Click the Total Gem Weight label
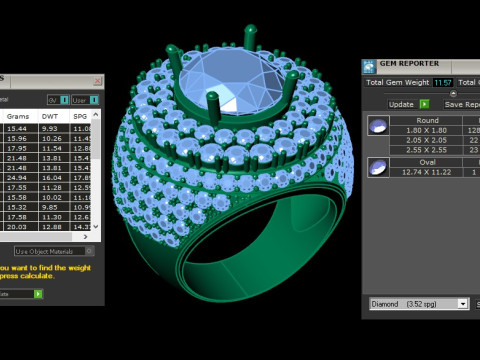Image resolution: width=480 pixels, height=360 pixels. pyautogui.click(x=397, y=82)
